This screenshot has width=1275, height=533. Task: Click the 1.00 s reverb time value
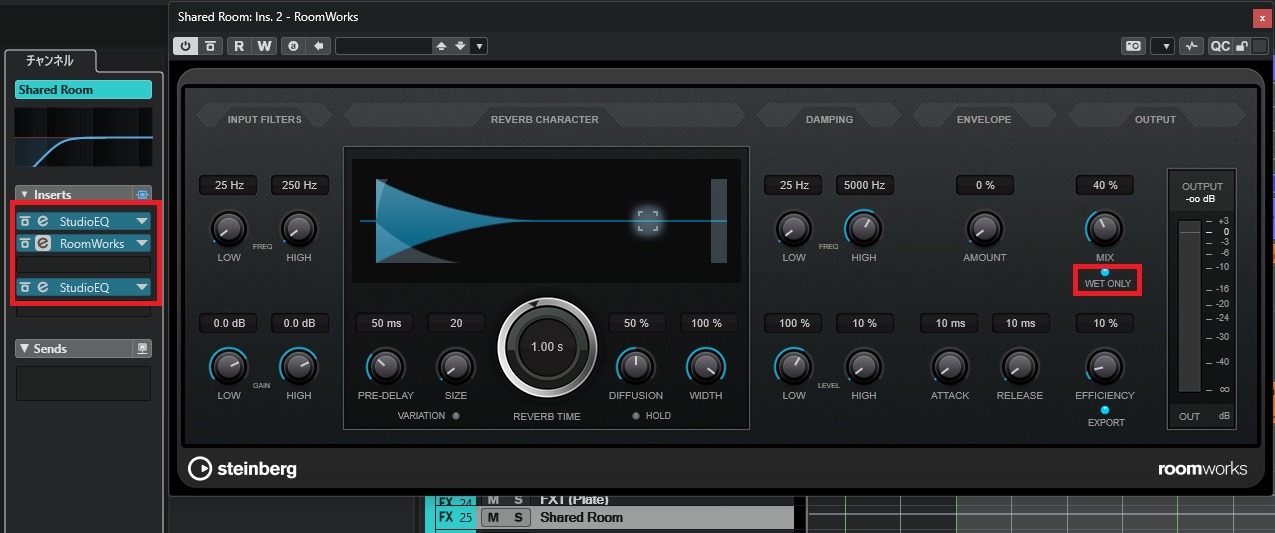[x=547, y=346]
